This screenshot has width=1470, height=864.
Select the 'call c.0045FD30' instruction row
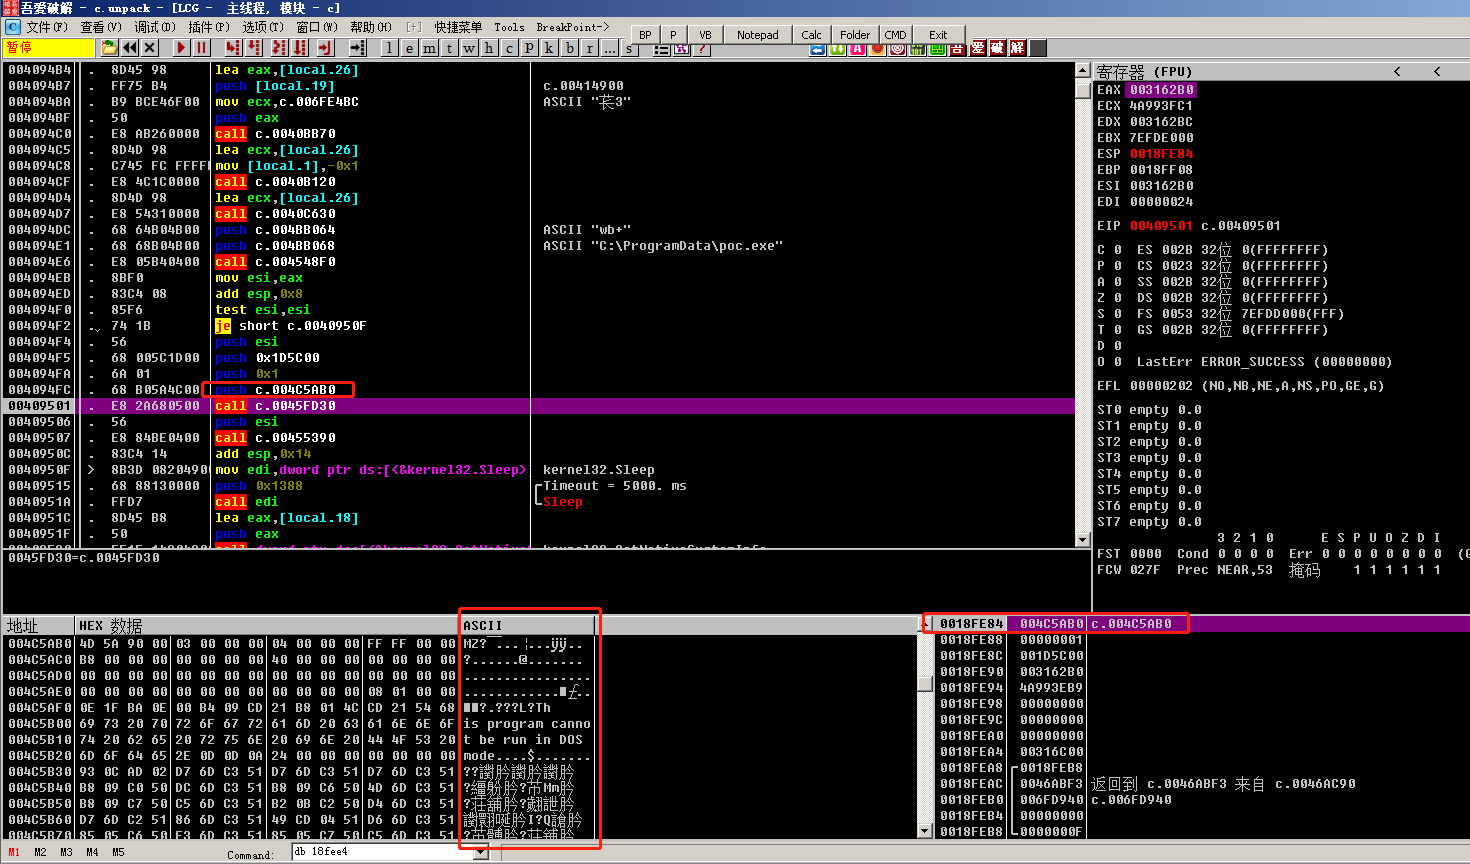[540, 406]
